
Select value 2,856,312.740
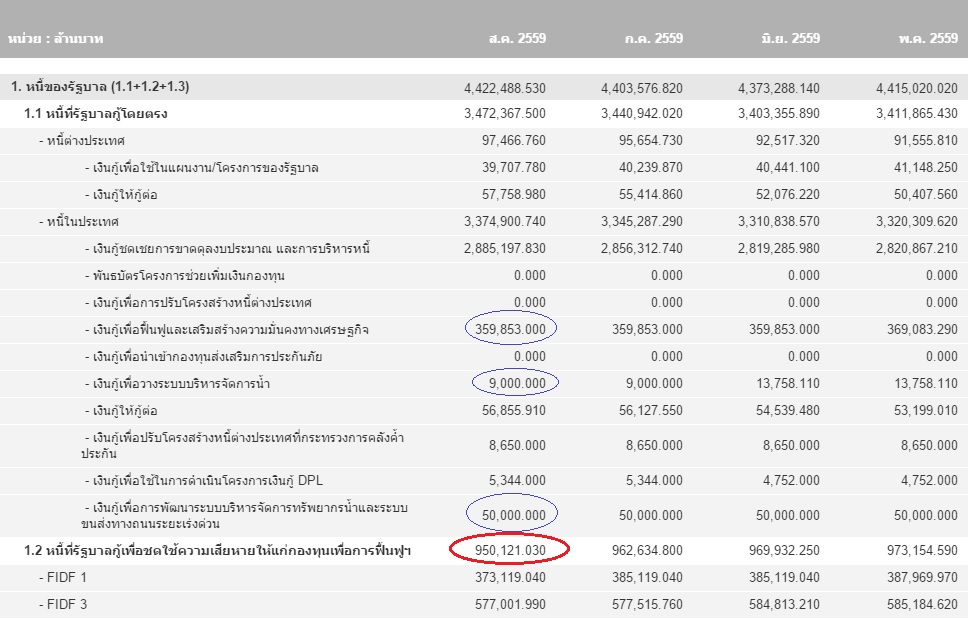tap(642, 249)
